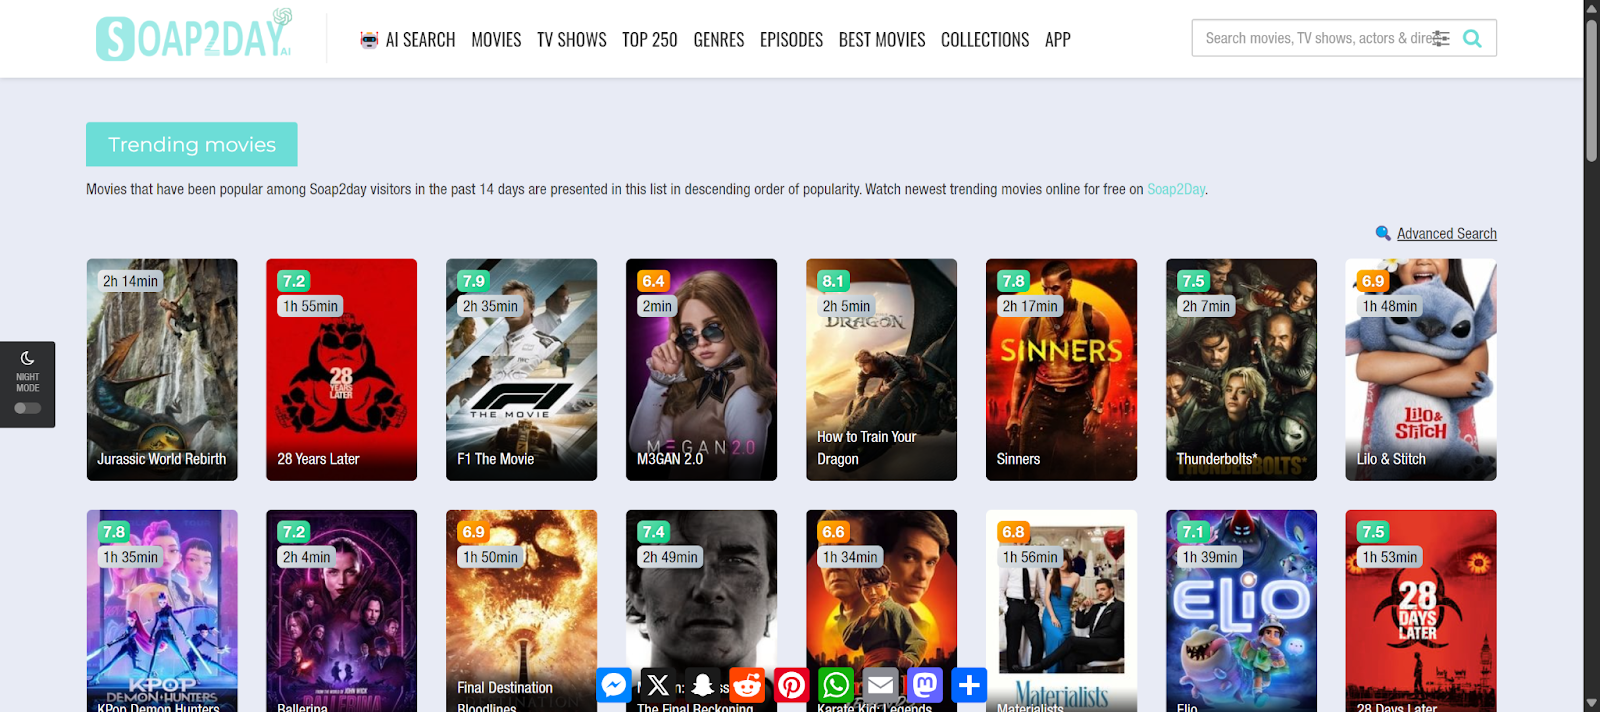This screenshot has width=1600, height=712.
Task: Share the page by Email icon
Action: (881, 685)
